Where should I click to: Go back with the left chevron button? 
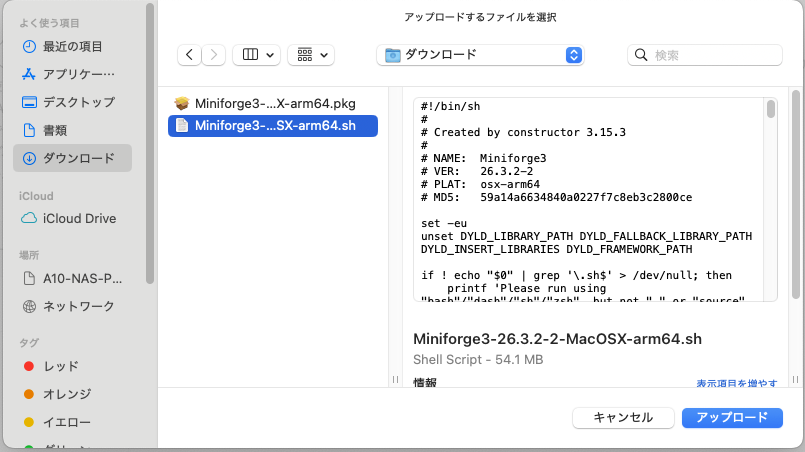189,54
